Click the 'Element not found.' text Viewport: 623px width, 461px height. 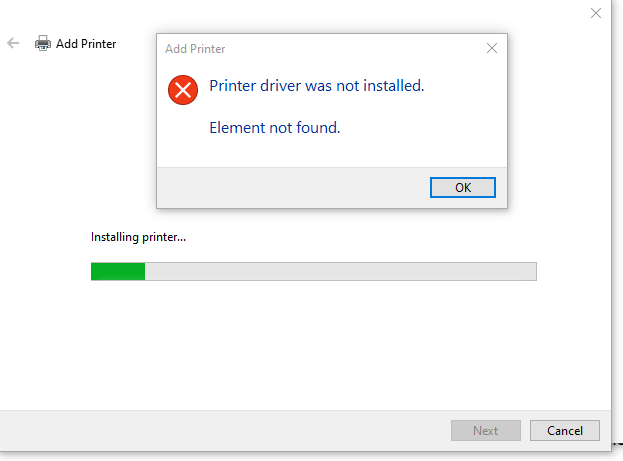click(275, 127)
